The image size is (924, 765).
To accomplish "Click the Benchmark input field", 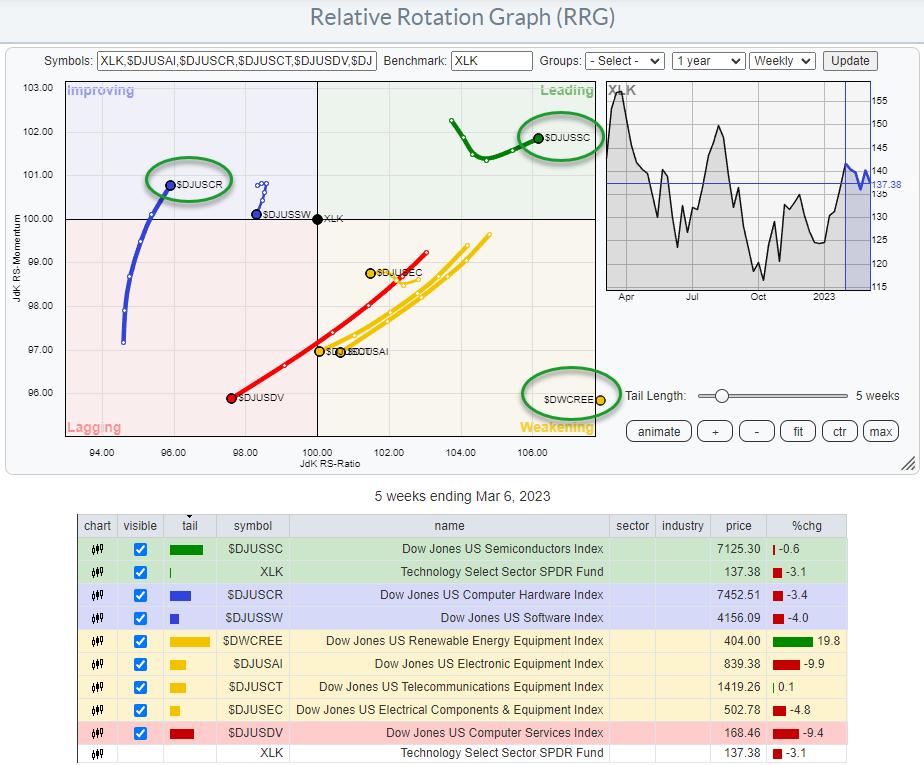I will coord(491,61).
